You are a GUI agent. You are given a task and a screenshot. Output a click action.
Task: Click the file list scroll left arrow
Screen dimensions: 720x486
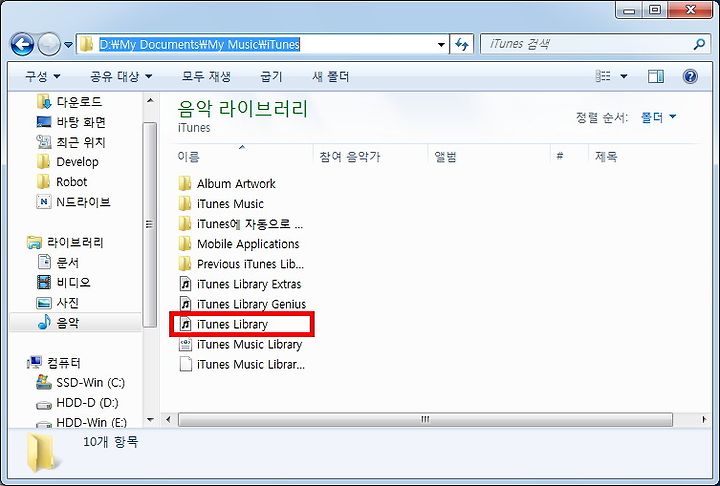[x=169, y=419]
